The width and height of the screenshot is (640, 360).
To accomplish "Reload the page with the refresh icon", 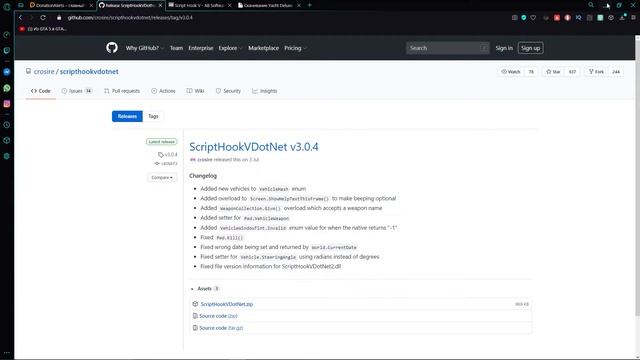I will (43, 18).
